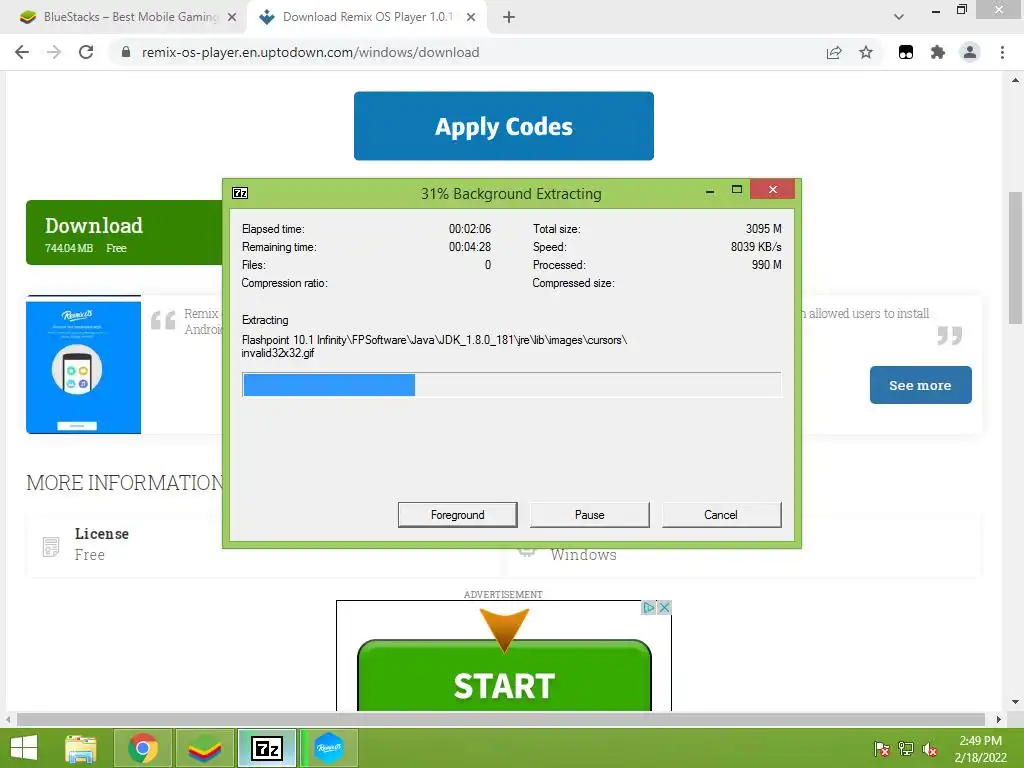Viewport: 1024px width, 768px height.
Task: Close the BlueStacks tab
Action: coord(232,17)
